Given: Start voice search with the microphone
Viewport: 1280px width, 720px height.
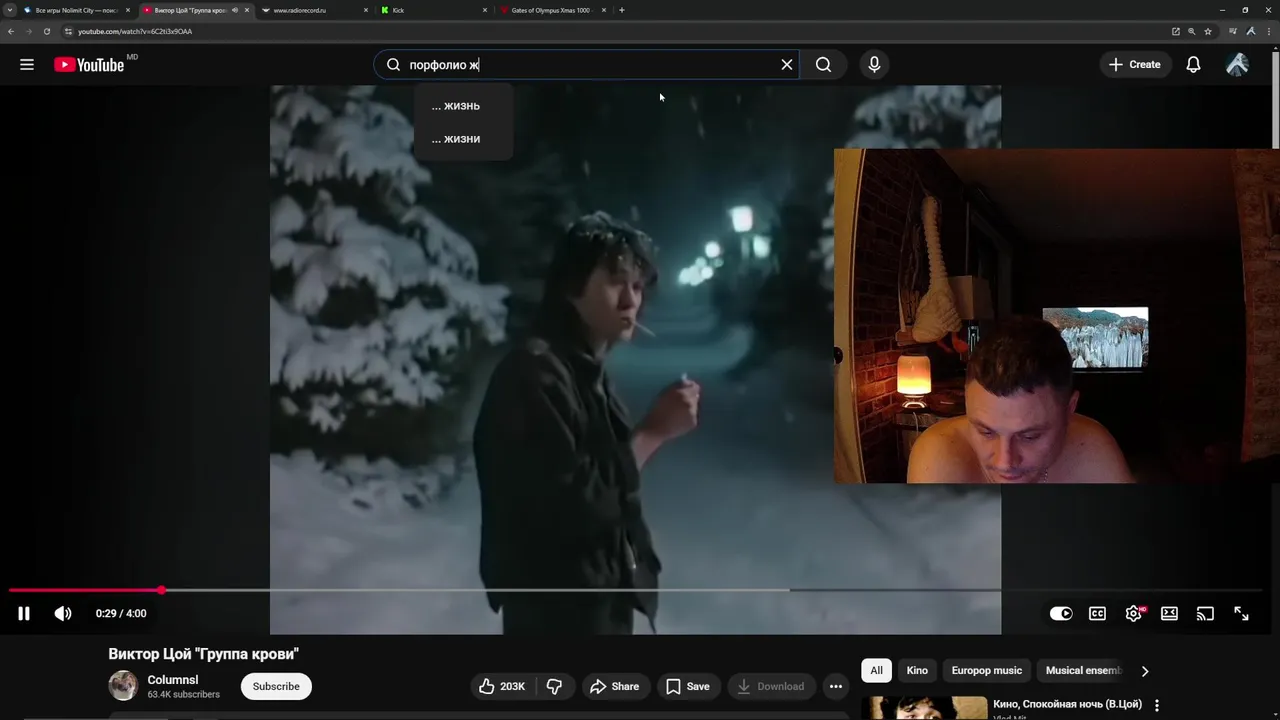Looking at the screenshot, I should click(x=874, y=65).
